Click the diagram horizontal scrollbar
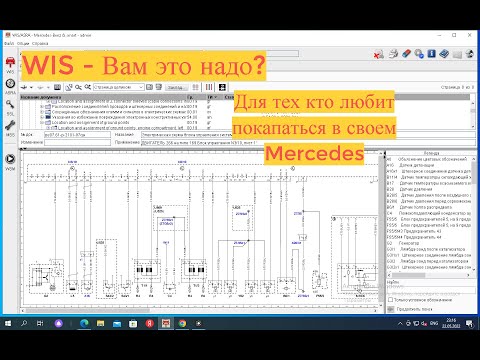480x360 pixels. tap(200, 310)
